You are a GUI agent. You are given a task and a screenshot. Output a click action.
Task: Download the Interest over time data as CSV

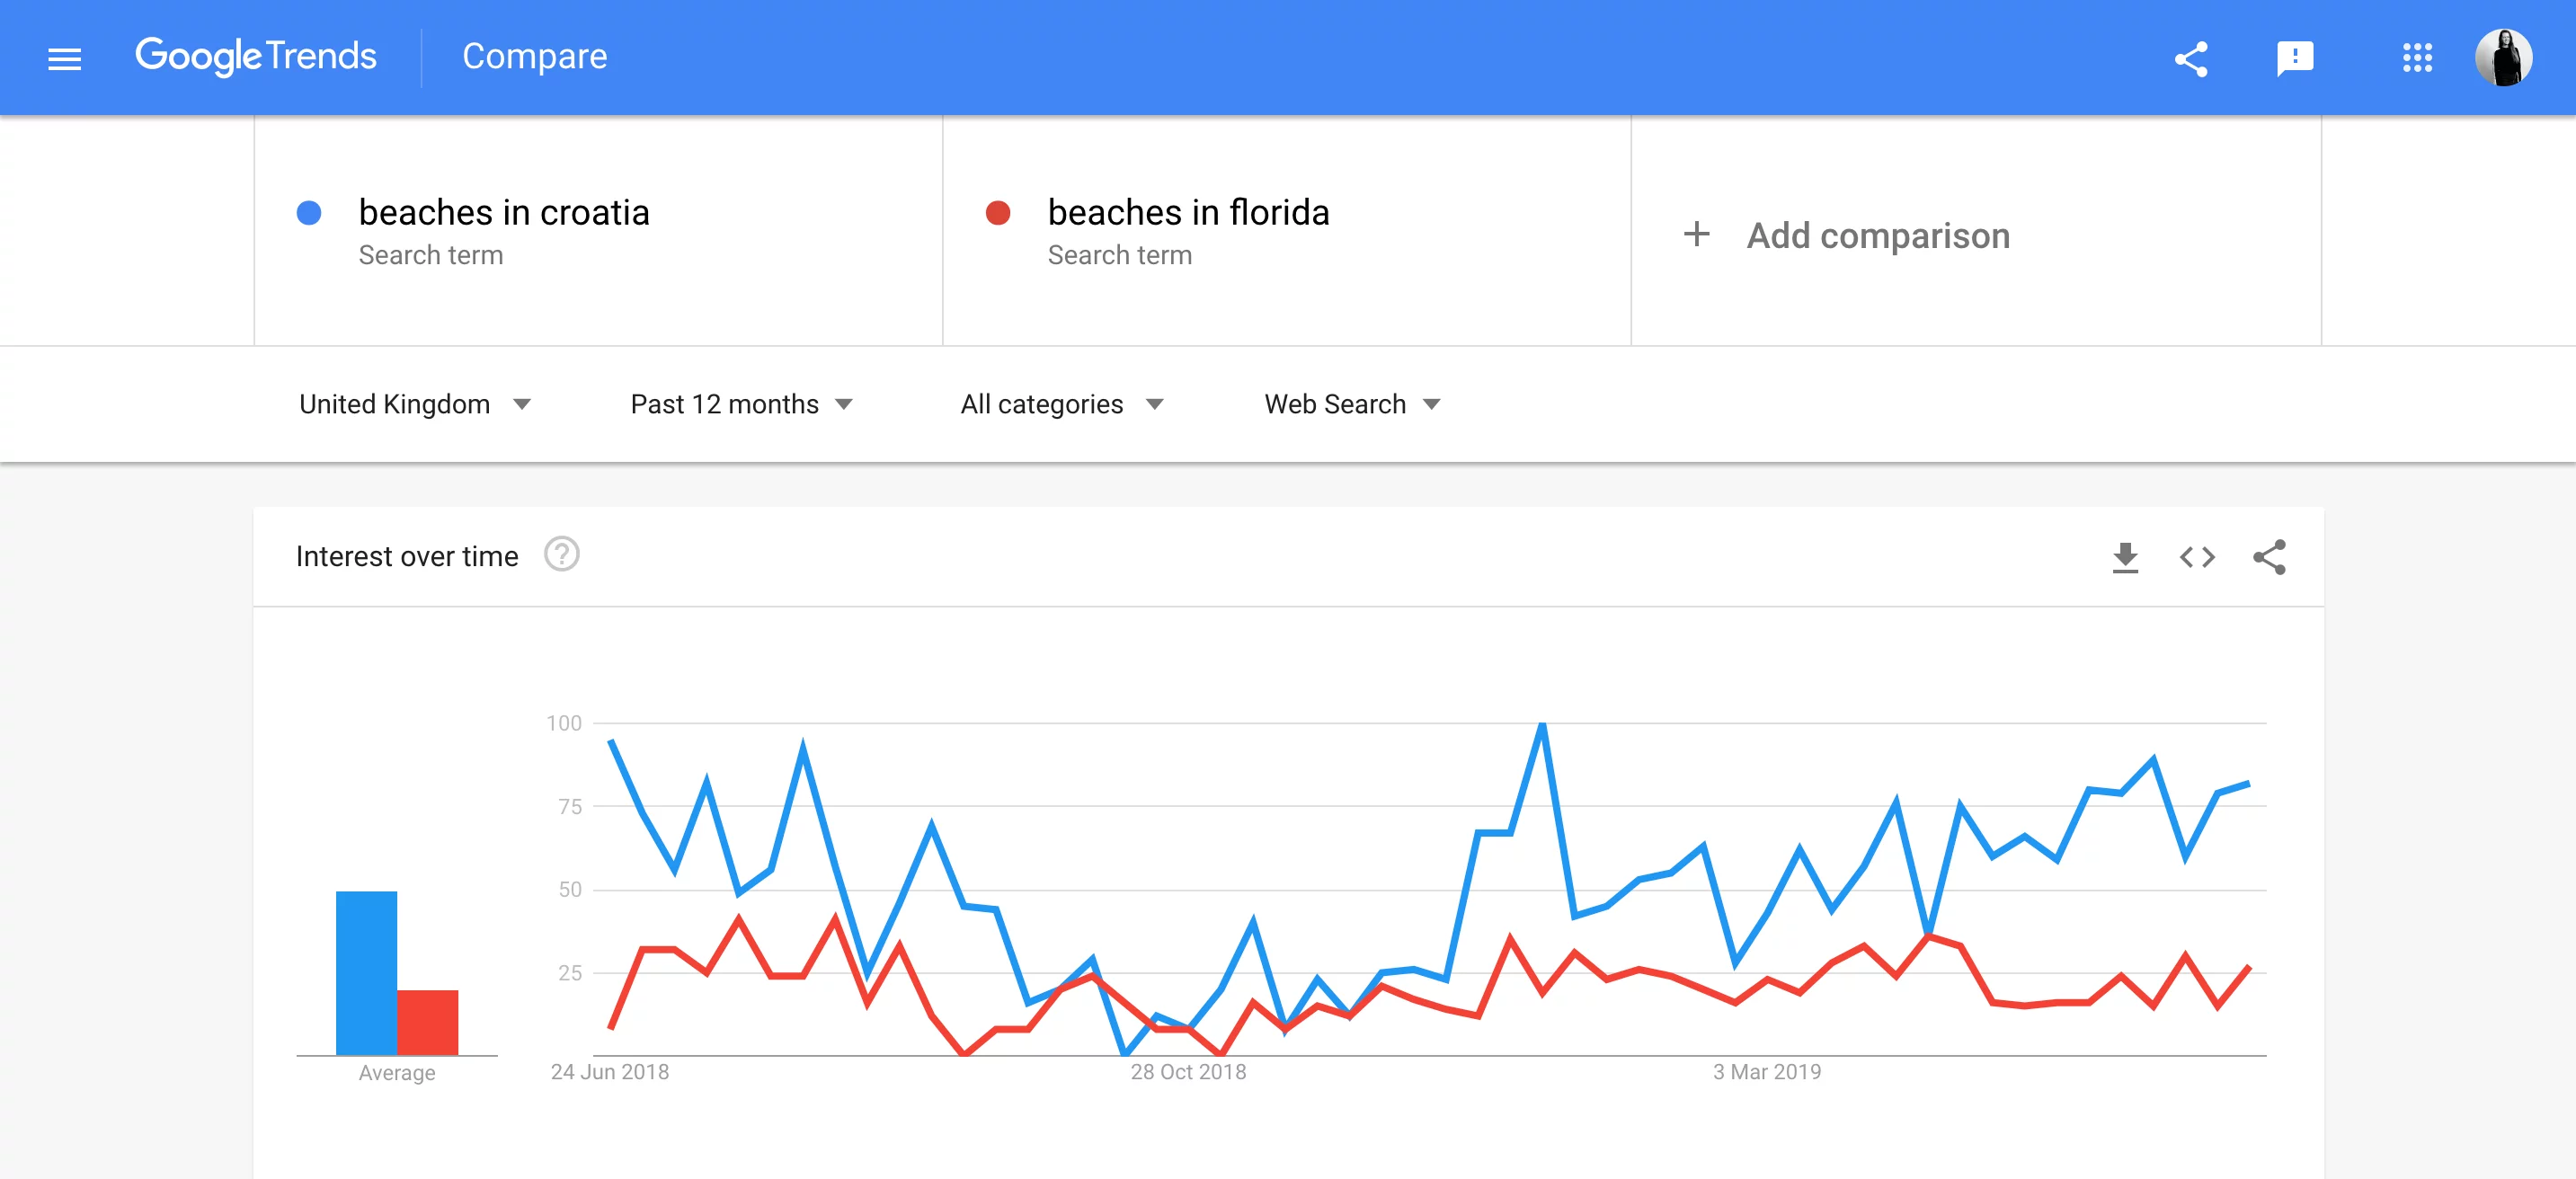(x=2126, y=557)
